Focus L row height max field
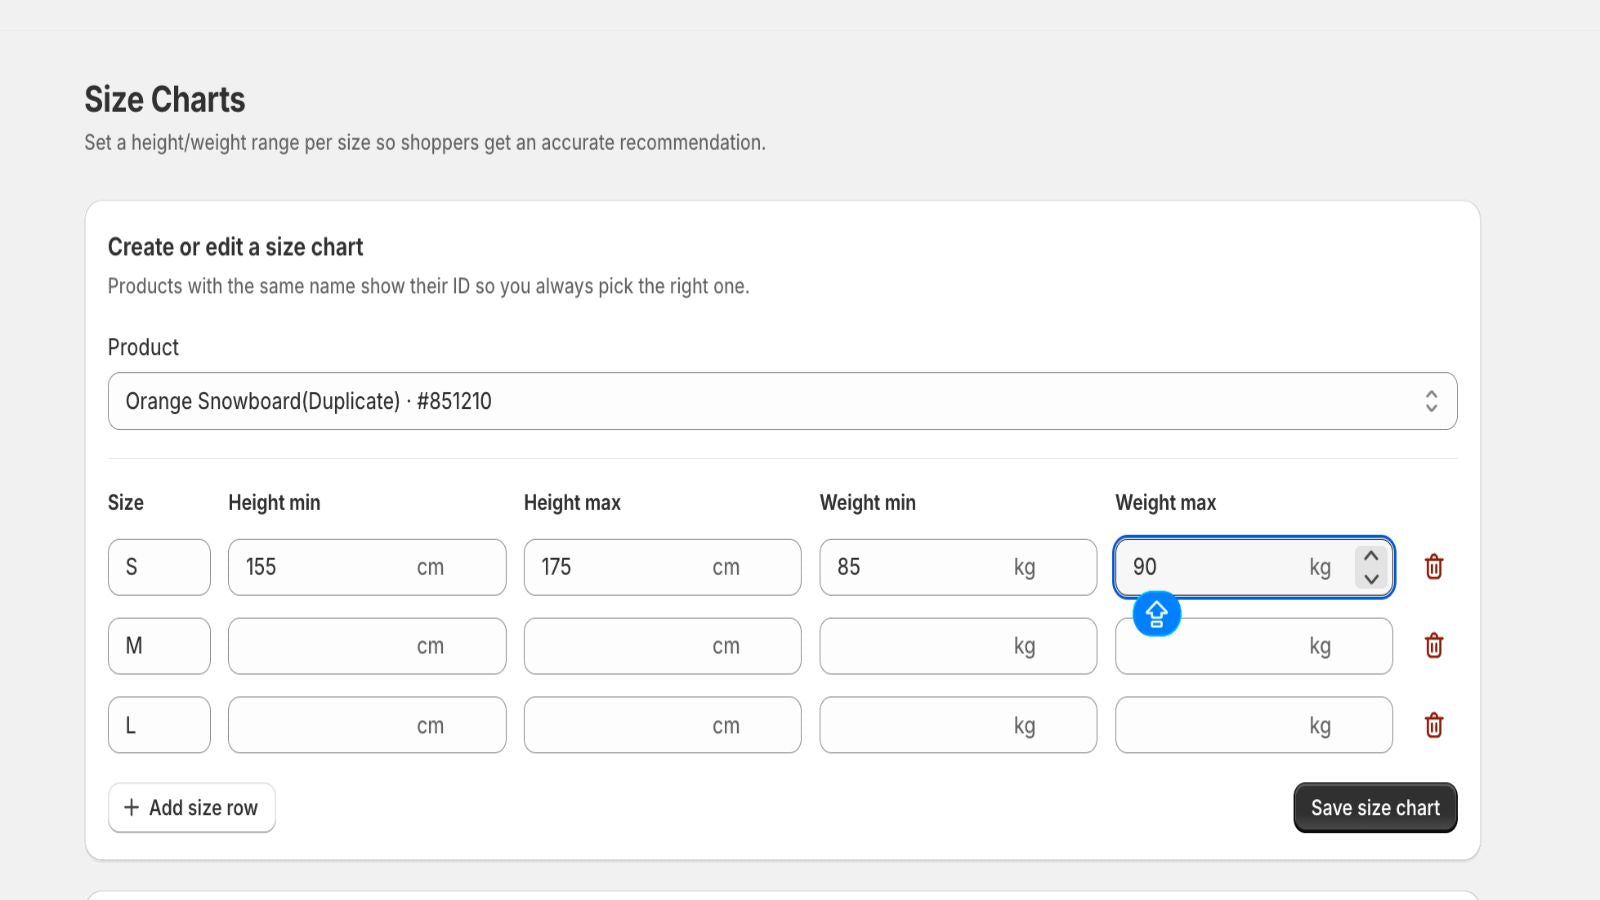1600x900 pixels. click(x=662, y=725)
